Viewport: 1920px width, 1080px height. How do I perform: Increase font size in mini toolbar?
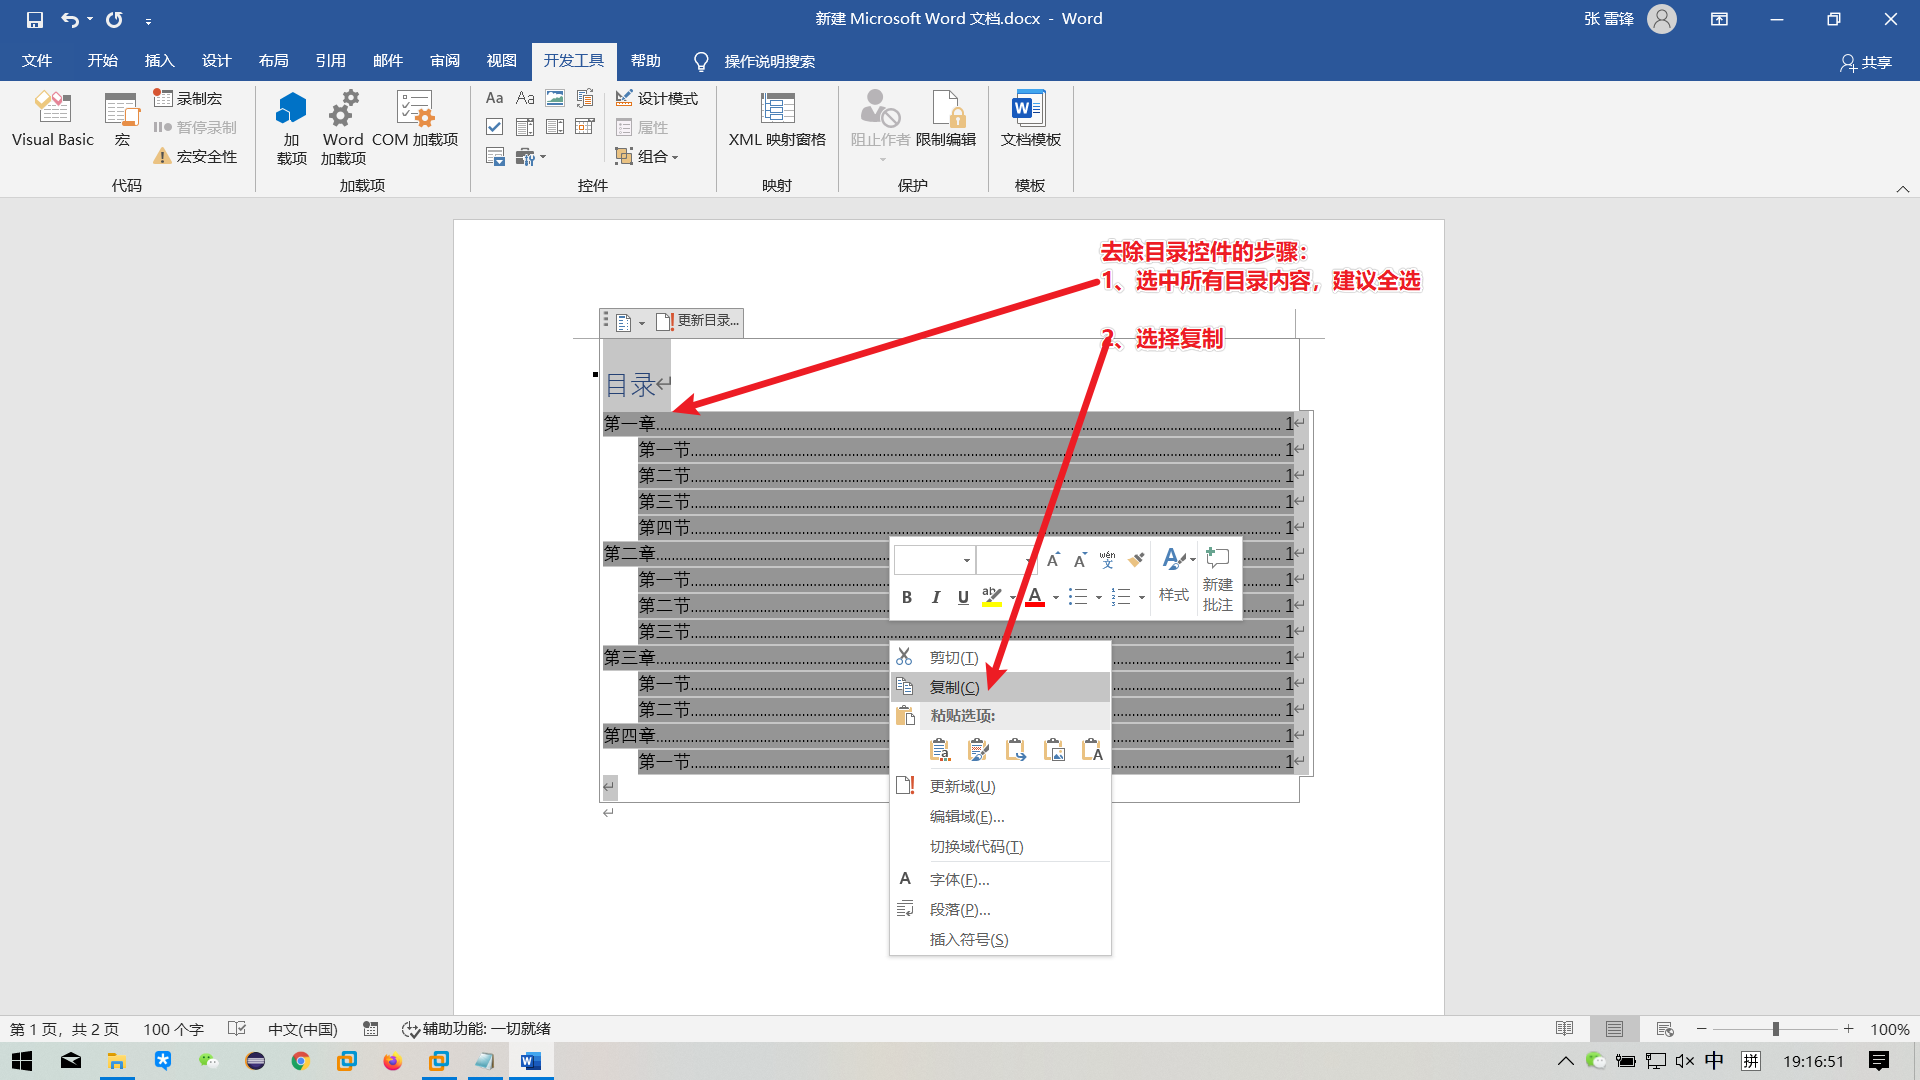click(x=1053, y=560)
